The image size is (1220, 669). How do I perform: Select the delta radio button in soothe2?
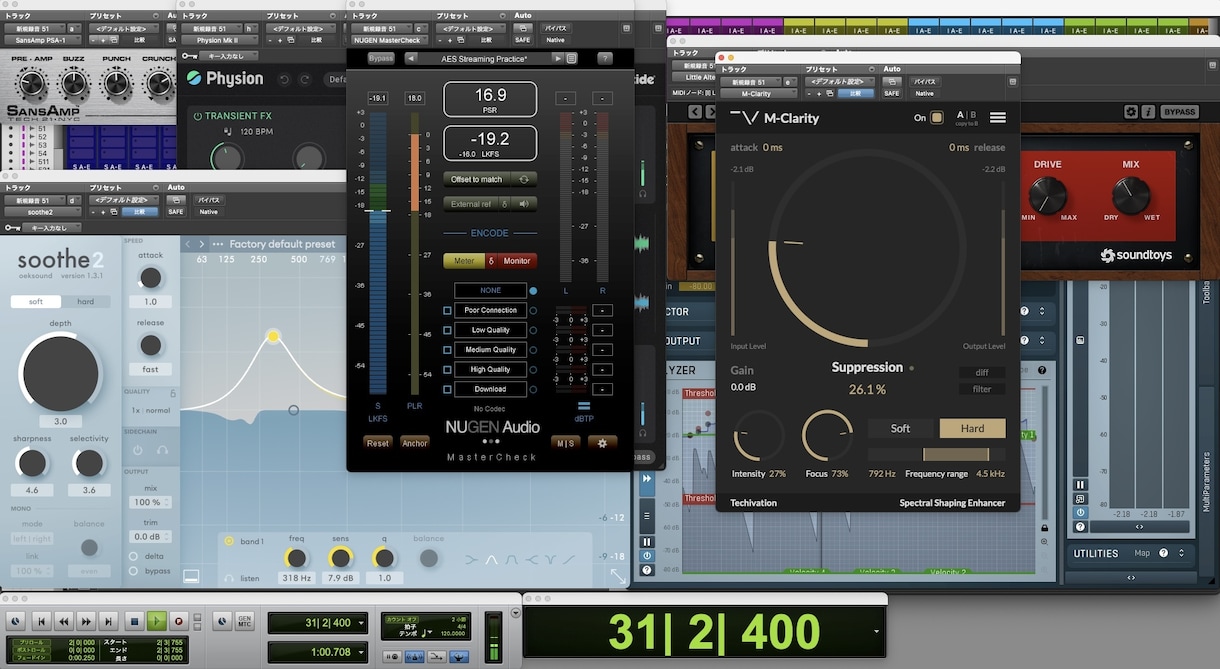134,556
